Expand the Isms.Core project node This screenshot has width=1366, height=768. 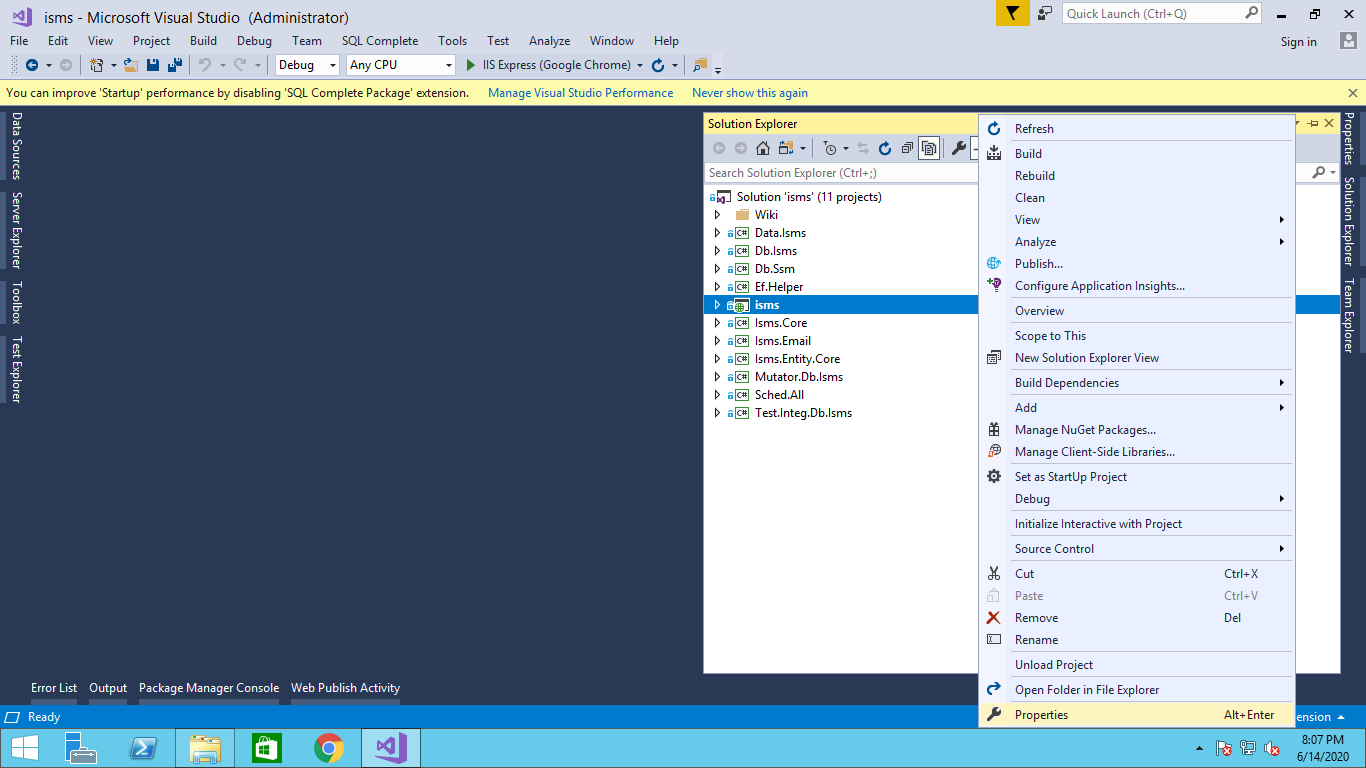717,323
